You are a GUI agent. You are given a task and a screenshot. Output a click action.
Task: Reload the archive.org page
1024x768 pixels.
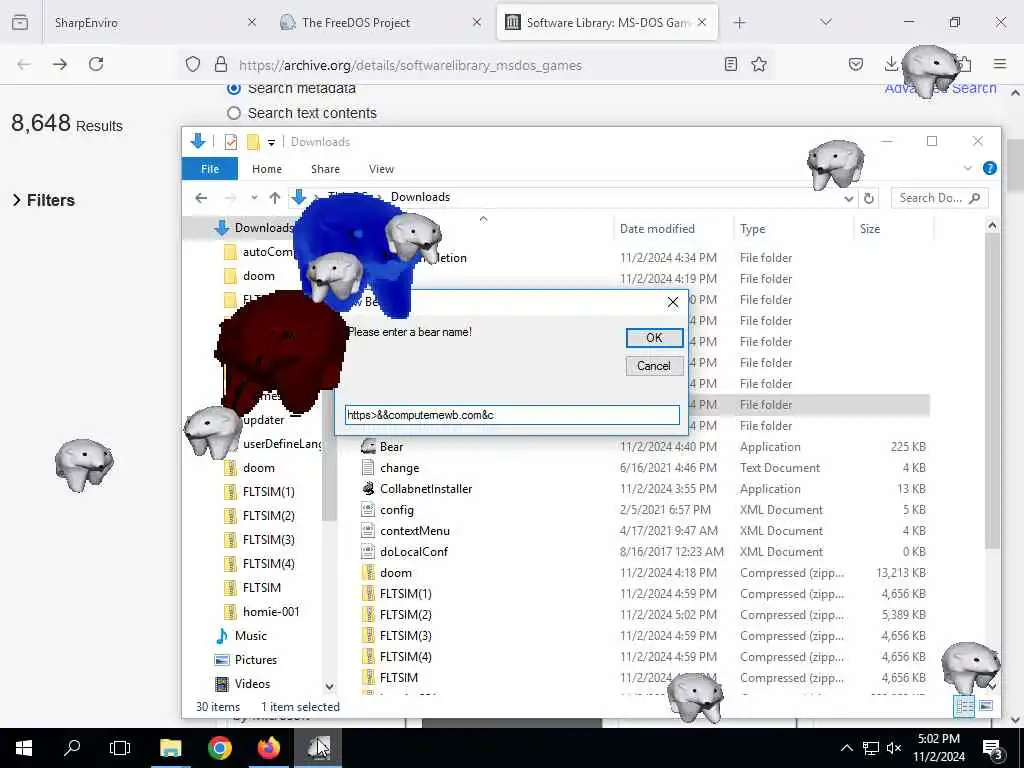point(96,64)
